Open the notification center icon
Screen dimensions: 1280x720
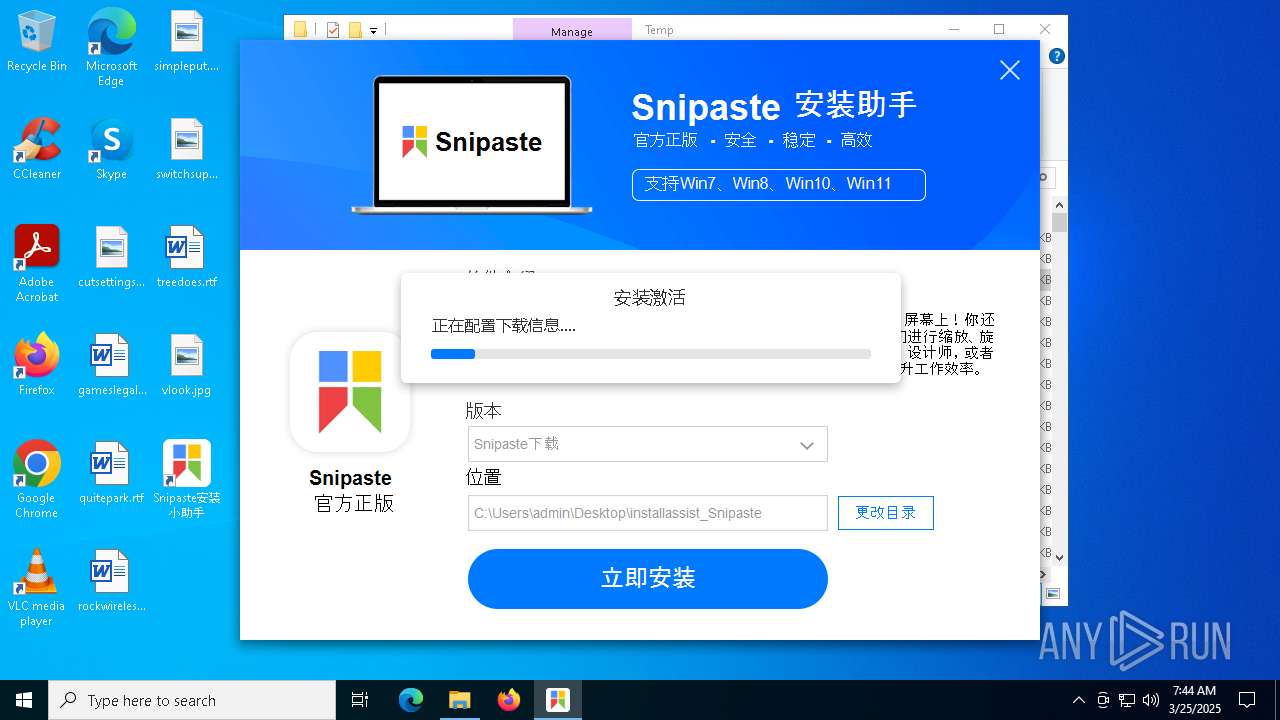pyautogui.click(x=1247, y=700)
